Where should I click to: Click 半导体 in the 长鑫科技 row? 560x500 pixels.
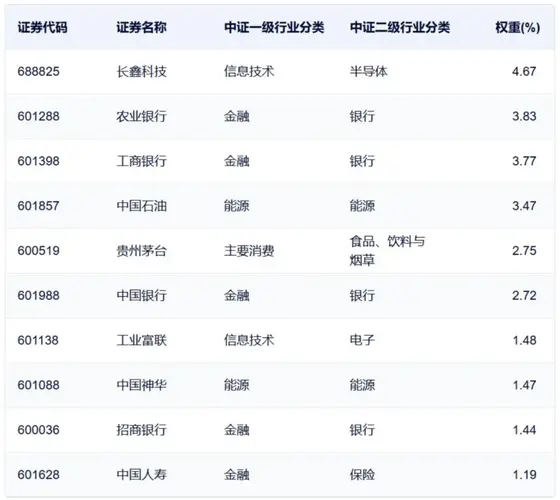[x=369, y=71]
